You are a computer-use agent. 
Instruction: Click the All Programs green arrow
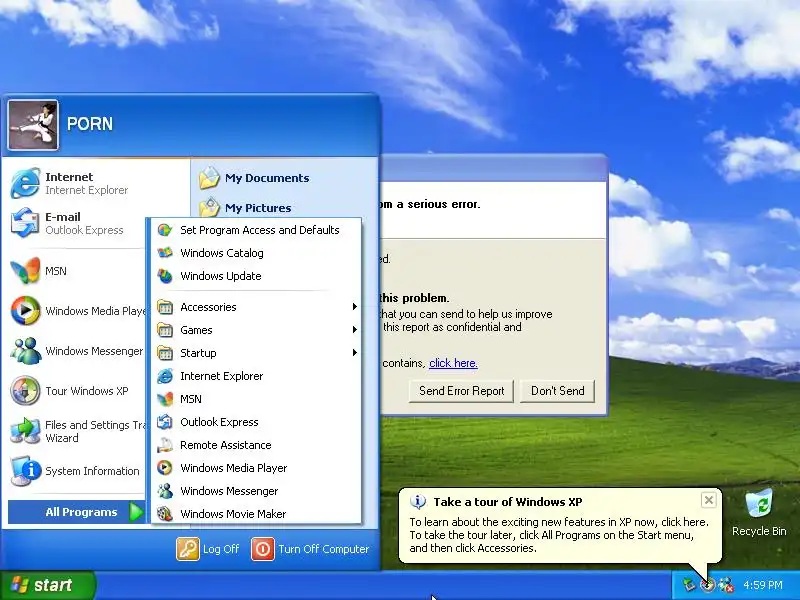[x=136, y=512]
